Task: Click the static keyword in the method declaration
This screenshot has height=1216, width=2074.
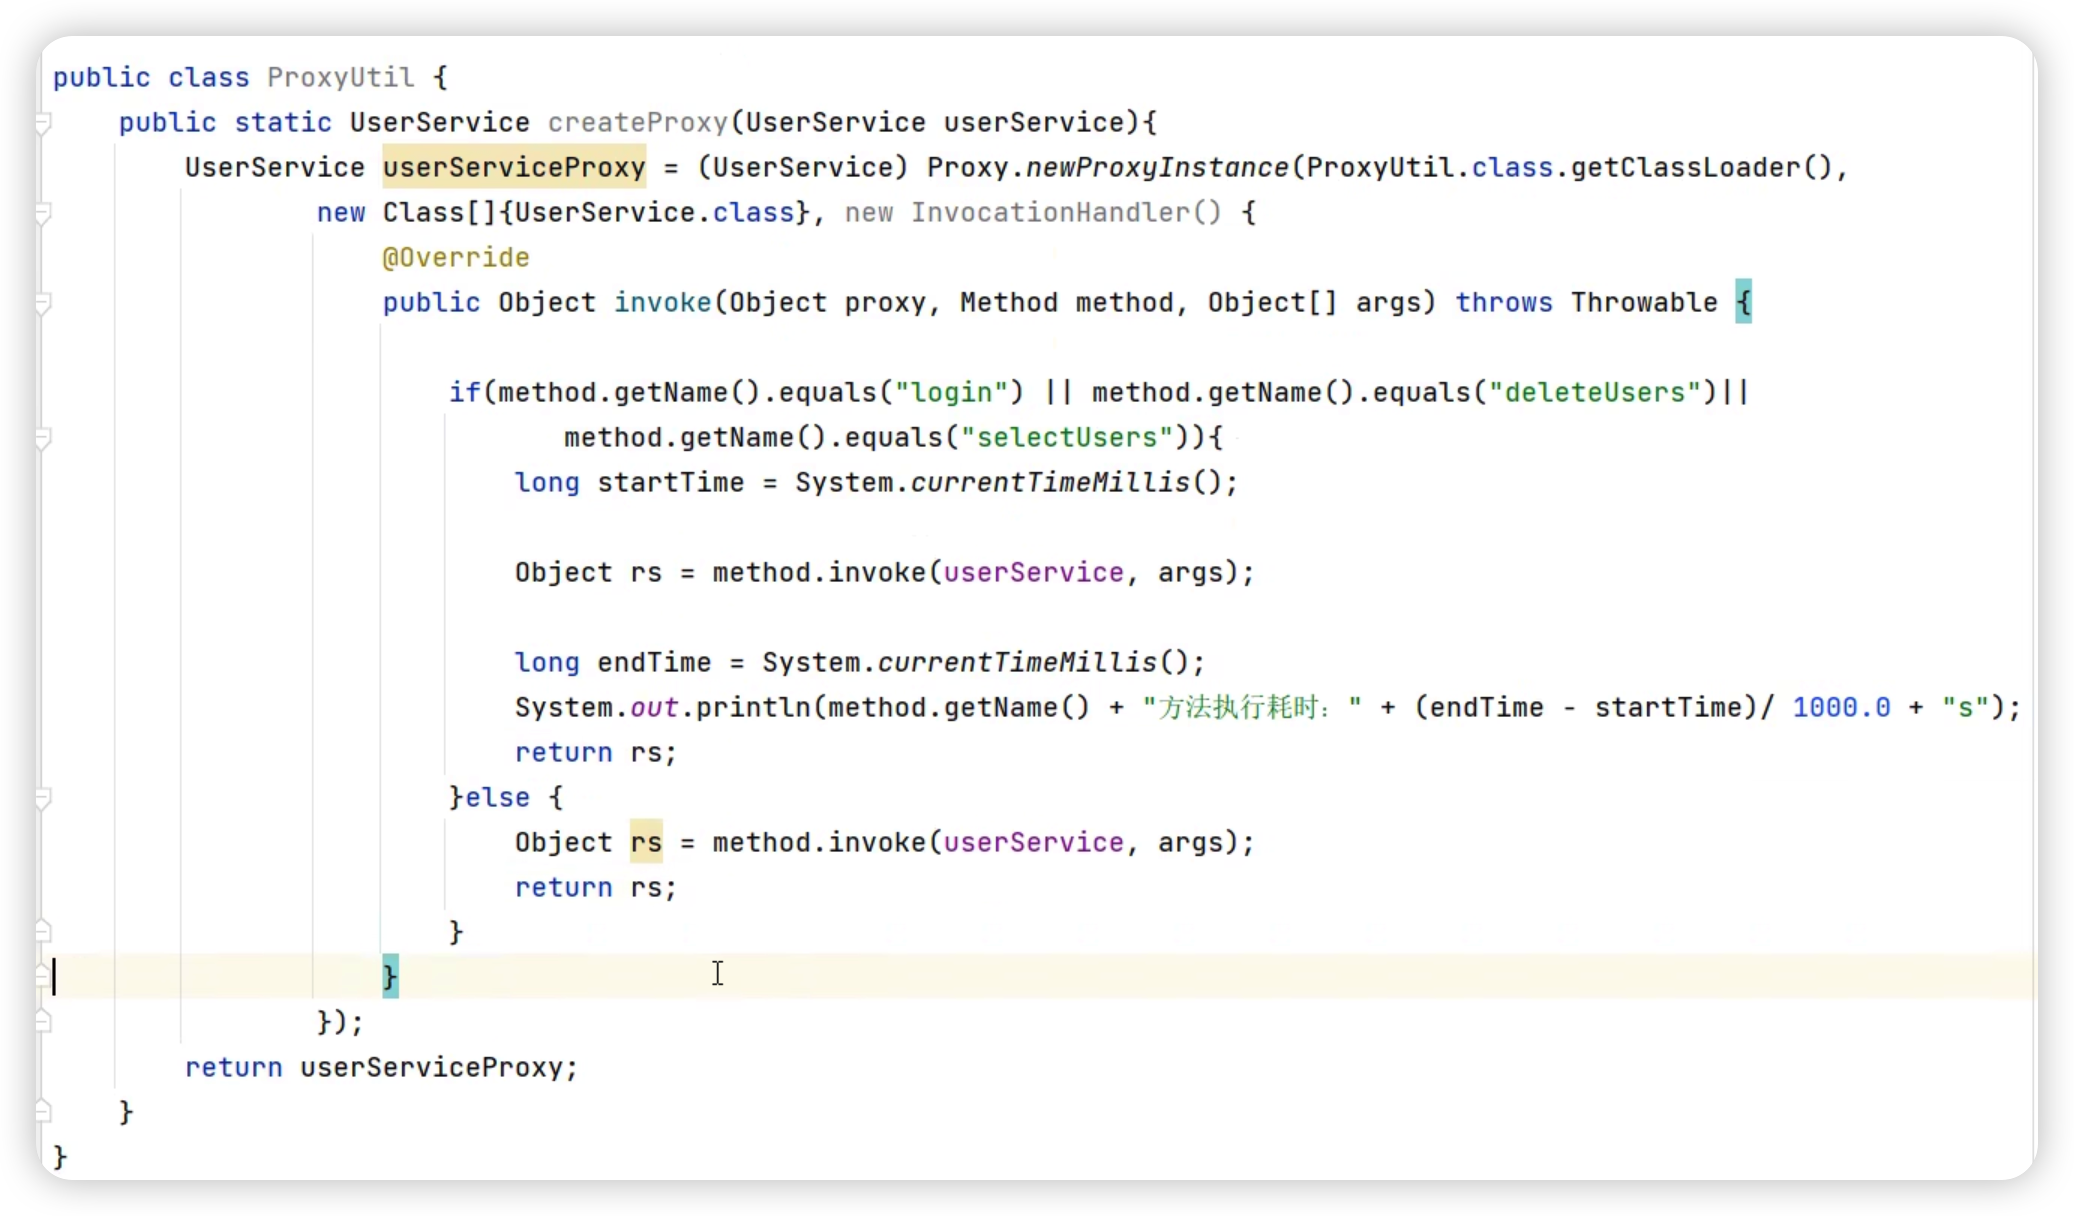Action: [283, 122]
